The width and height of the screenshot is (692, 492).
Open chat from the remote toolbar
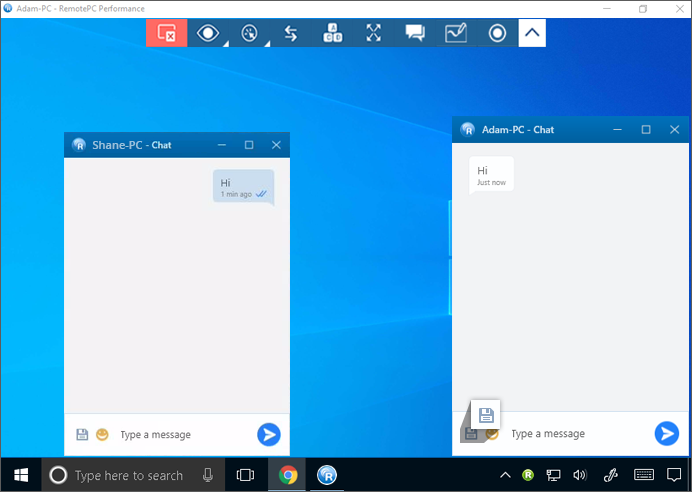coord(414,33)
